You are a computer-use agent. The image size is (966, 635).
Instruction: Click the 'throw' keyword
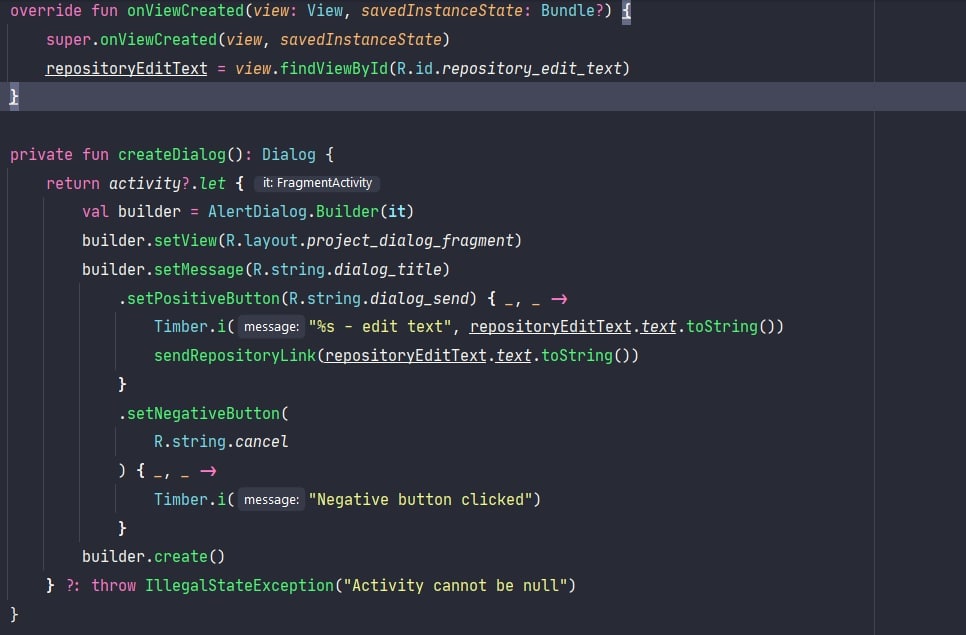[x=113, y=586]
